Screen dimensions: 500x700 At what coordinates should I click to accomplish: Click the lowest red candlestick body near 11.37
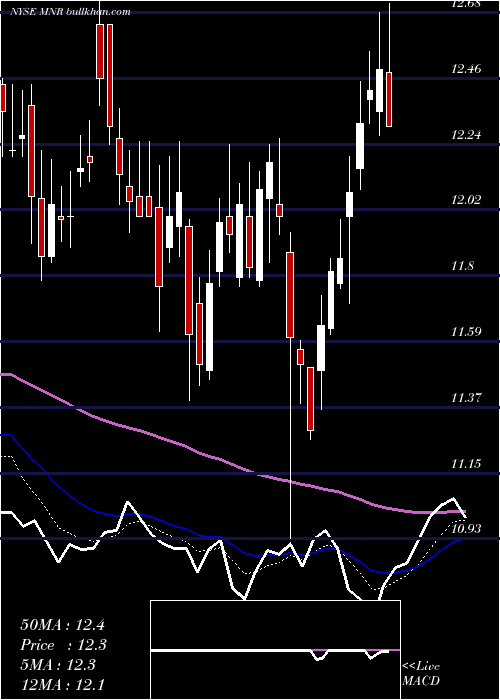(310, 399)
